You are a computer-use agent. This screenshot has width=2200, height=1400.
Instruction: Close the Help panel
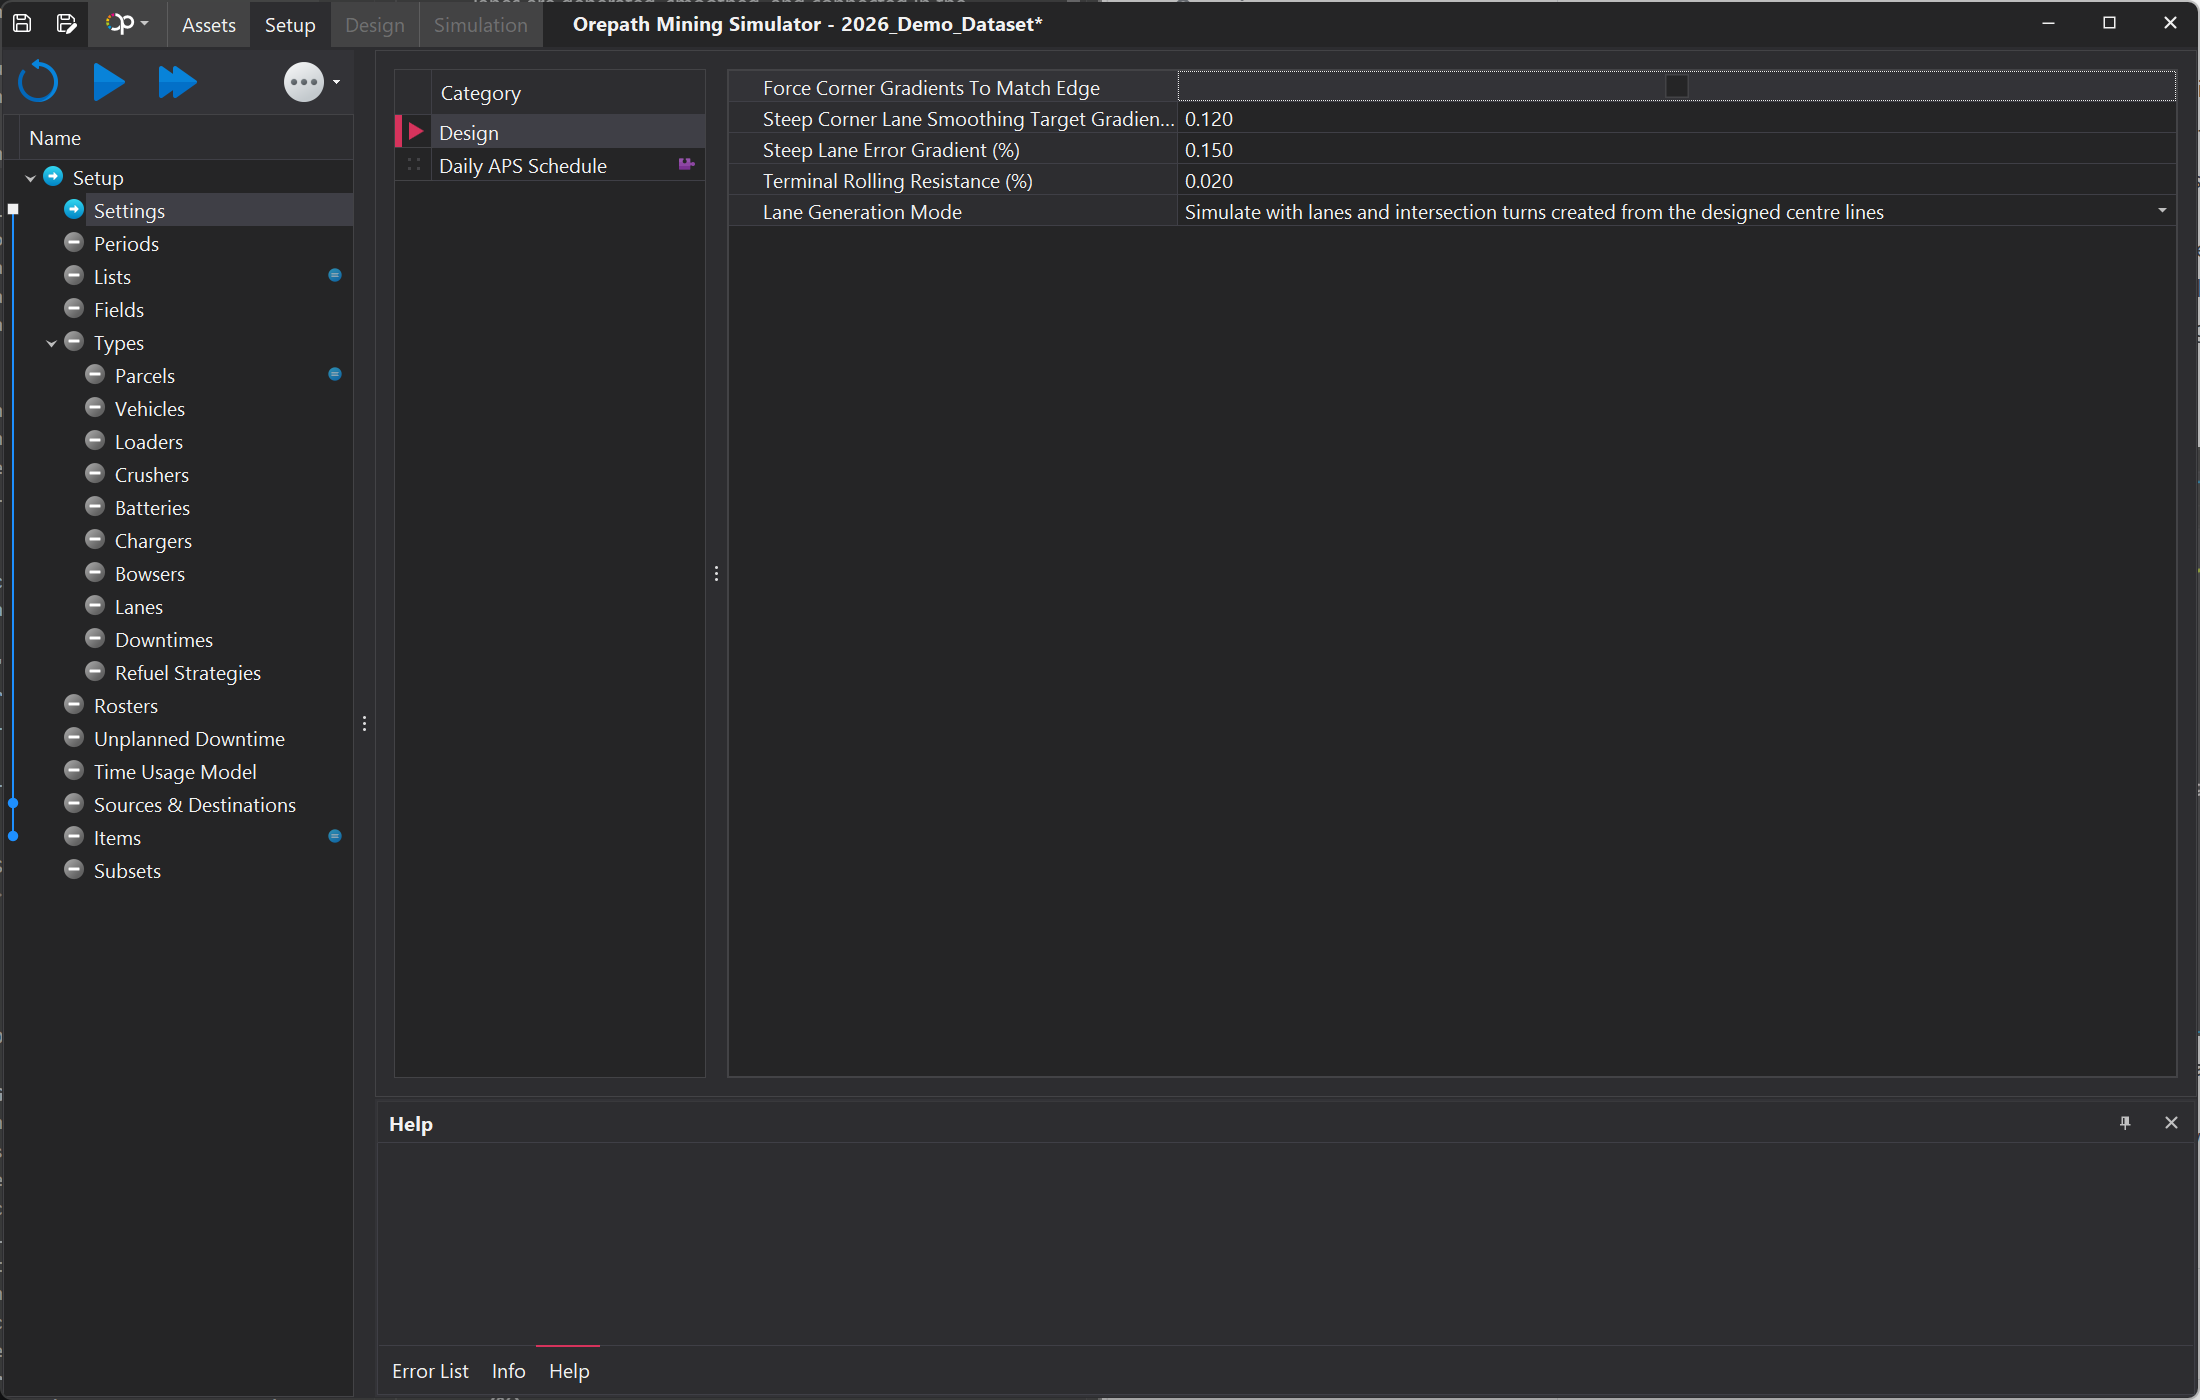click(x=2171, y=1123)
